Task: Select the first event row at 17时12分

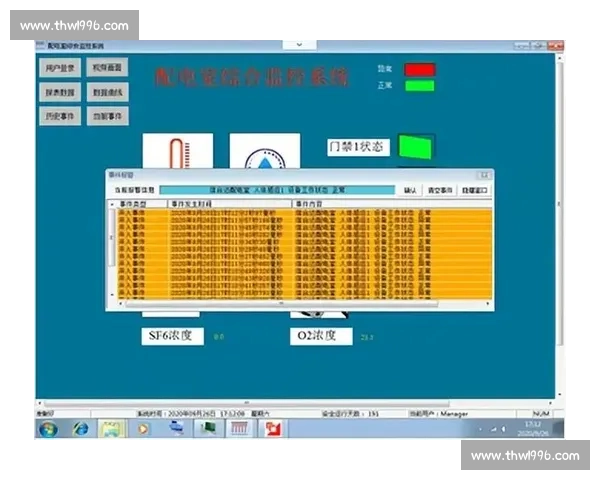Action: (304, 213)
